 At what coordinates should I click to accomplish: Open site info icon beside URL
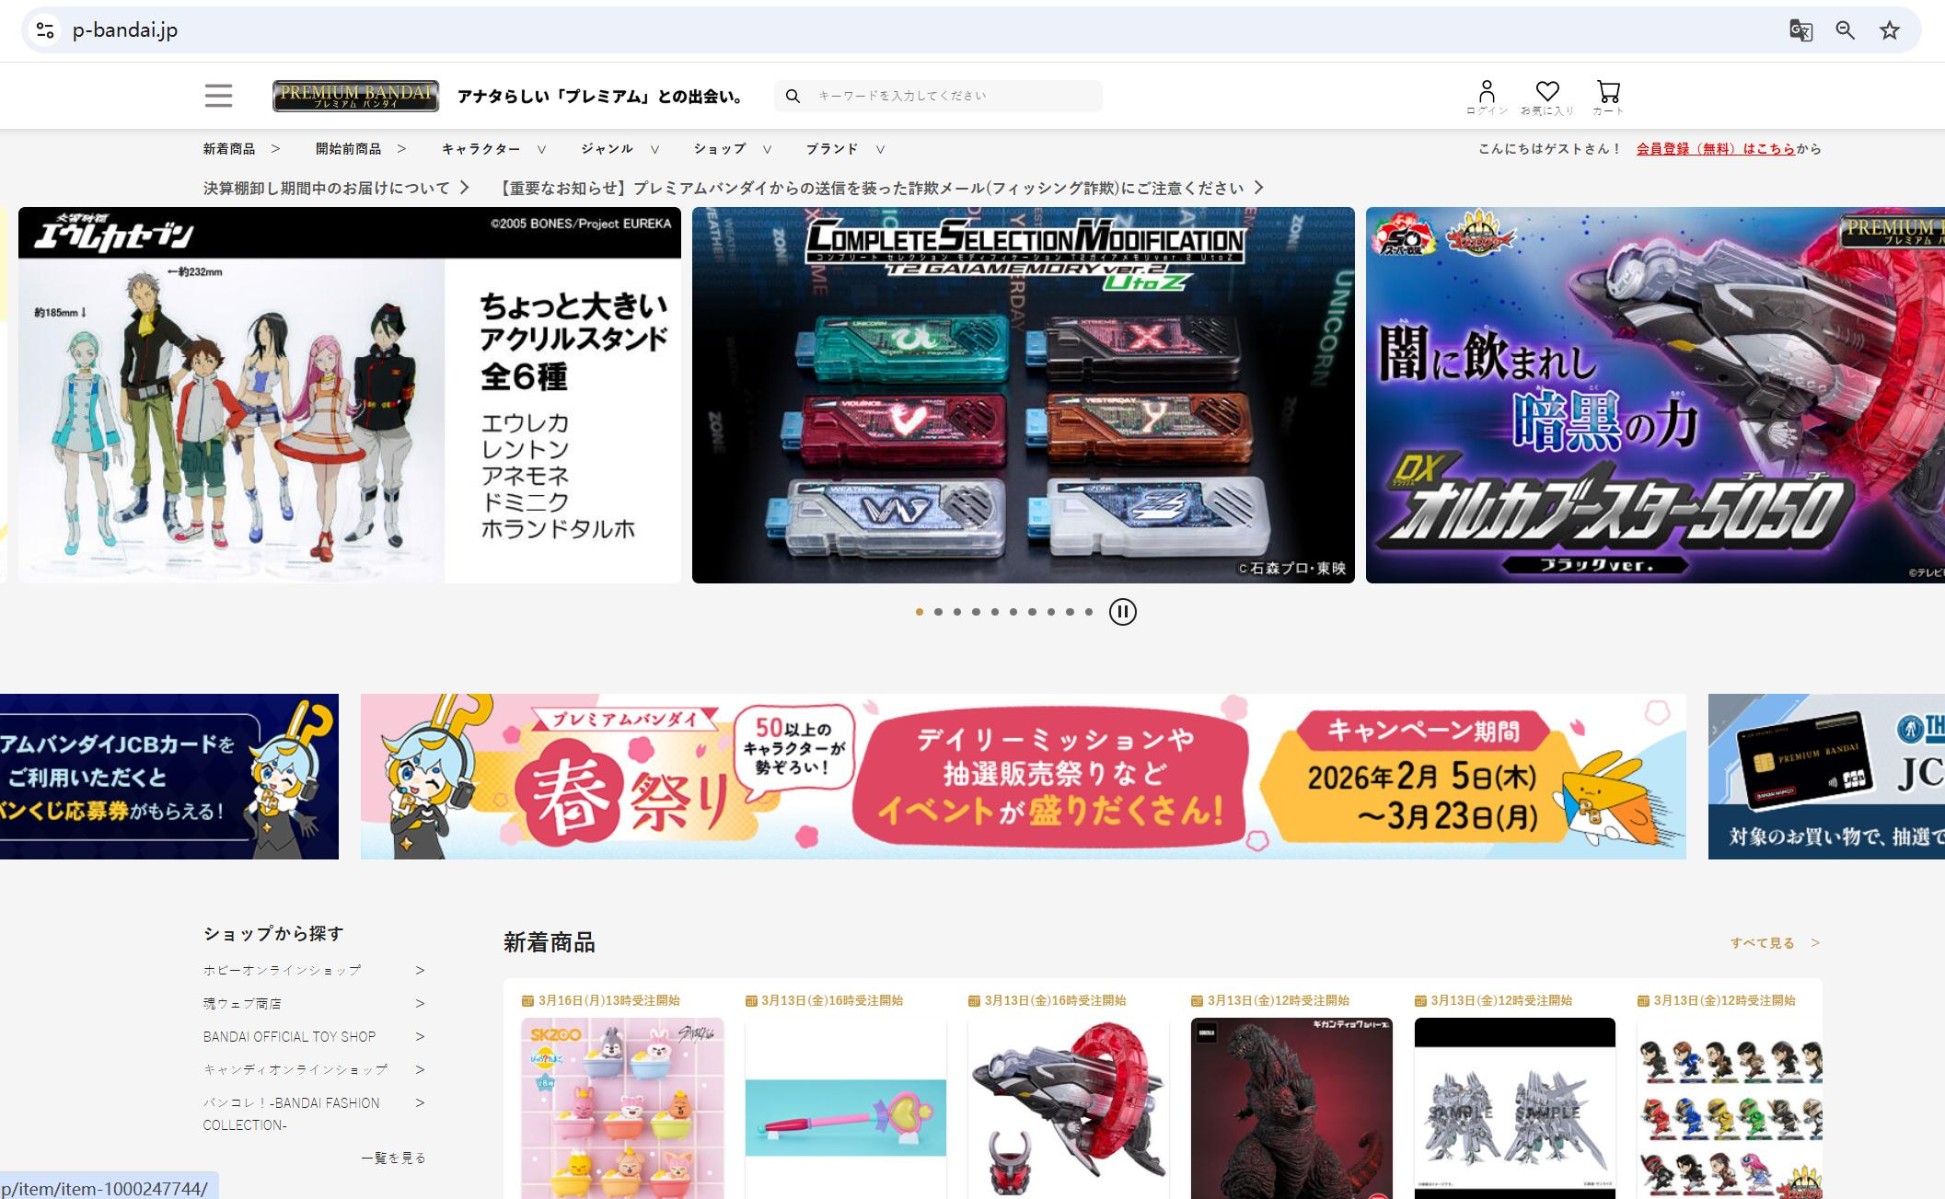45,30
